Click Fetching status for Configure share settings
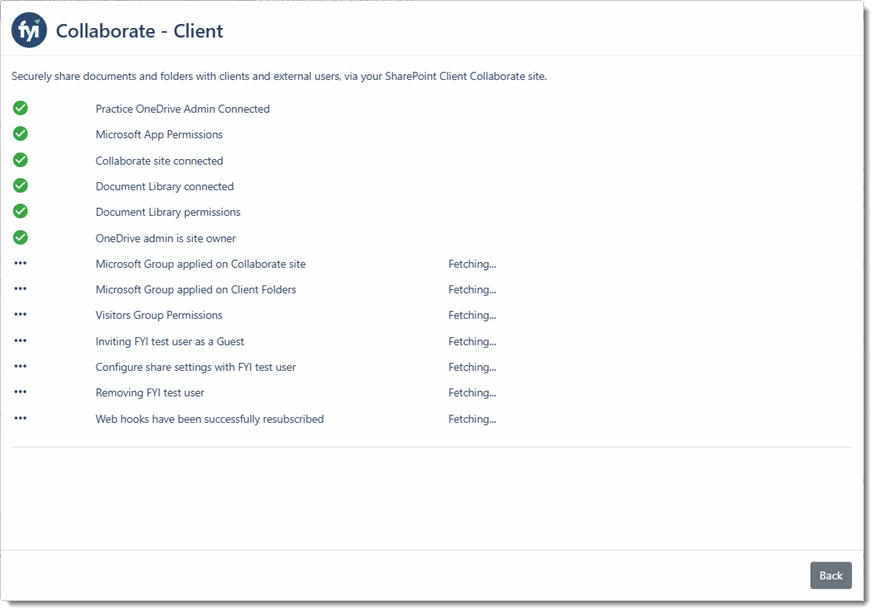 (472, 368)
